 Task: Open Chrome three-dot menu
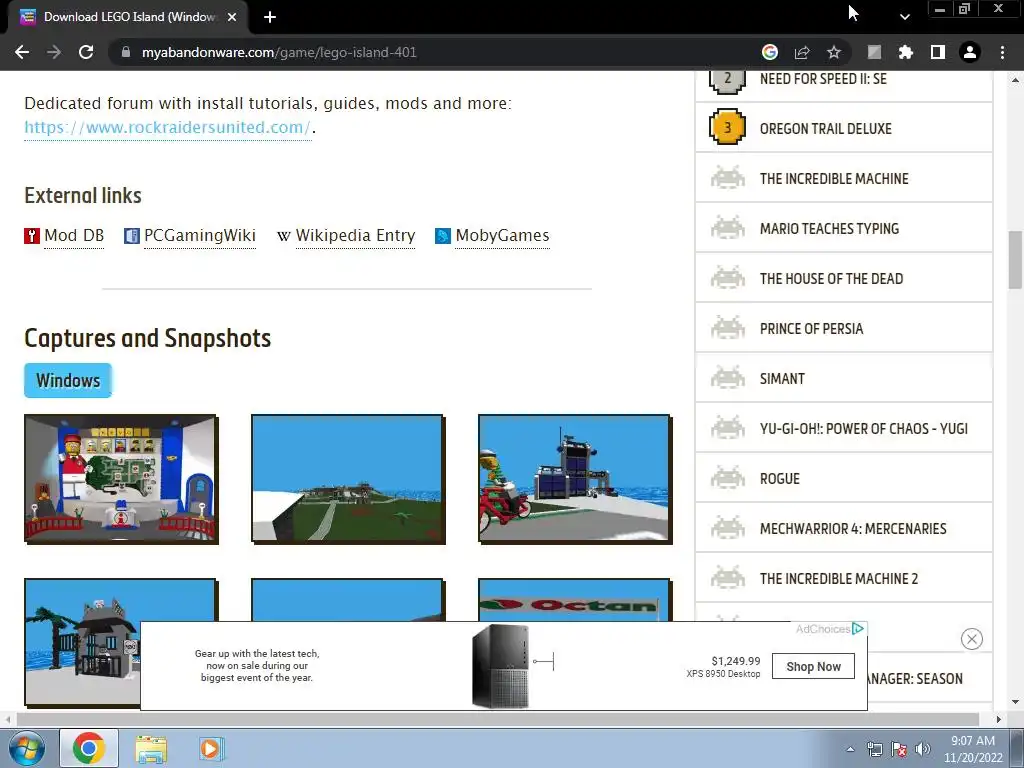[1002, 52]
